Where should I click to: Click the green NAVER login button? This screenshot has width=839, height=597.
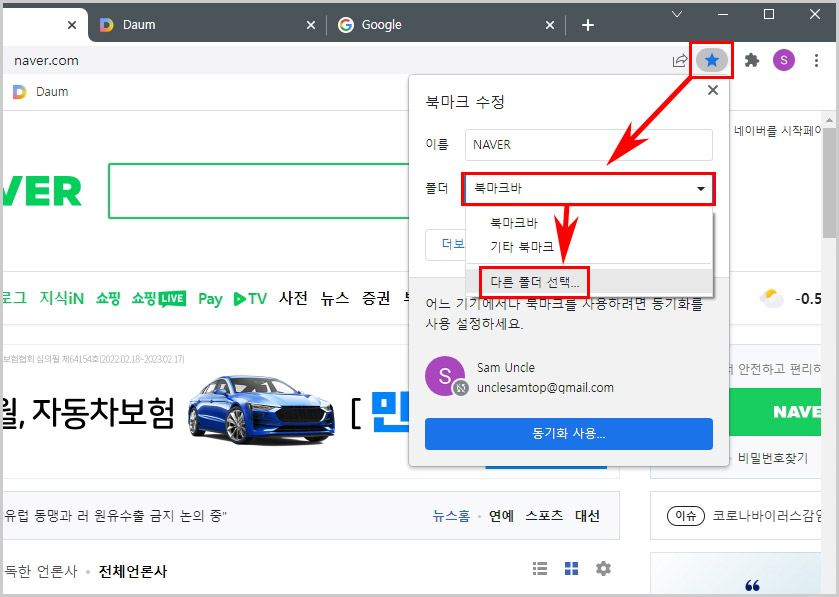(x=775, y=412)
